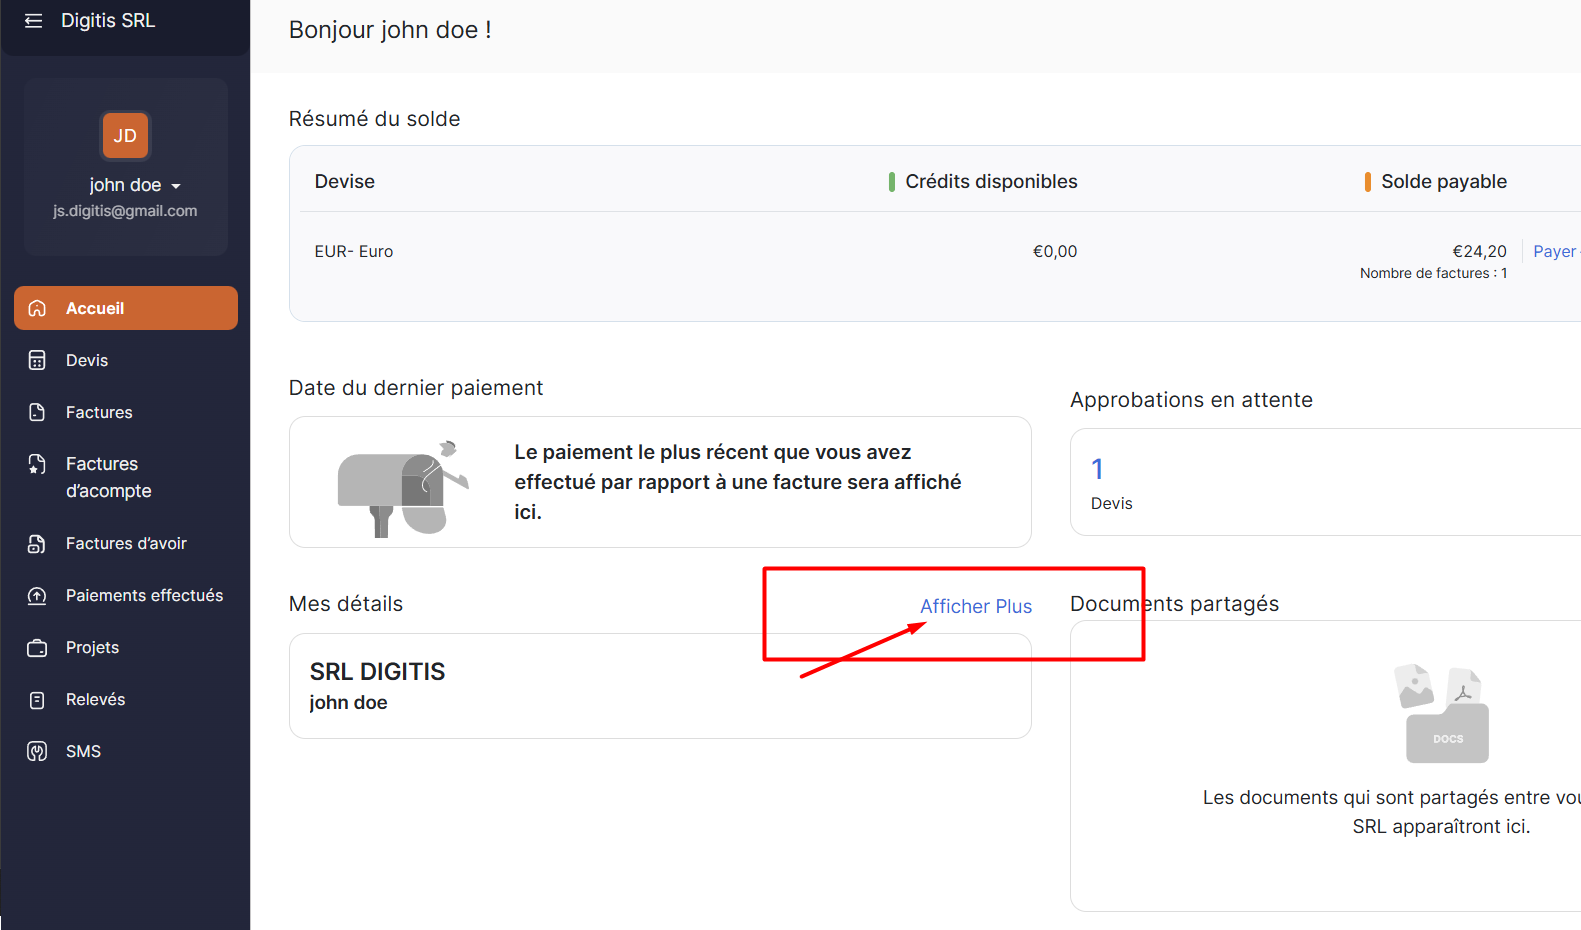Click the Accueil home icon
This screenshot has height=930, width=1581.
point(37,308)
